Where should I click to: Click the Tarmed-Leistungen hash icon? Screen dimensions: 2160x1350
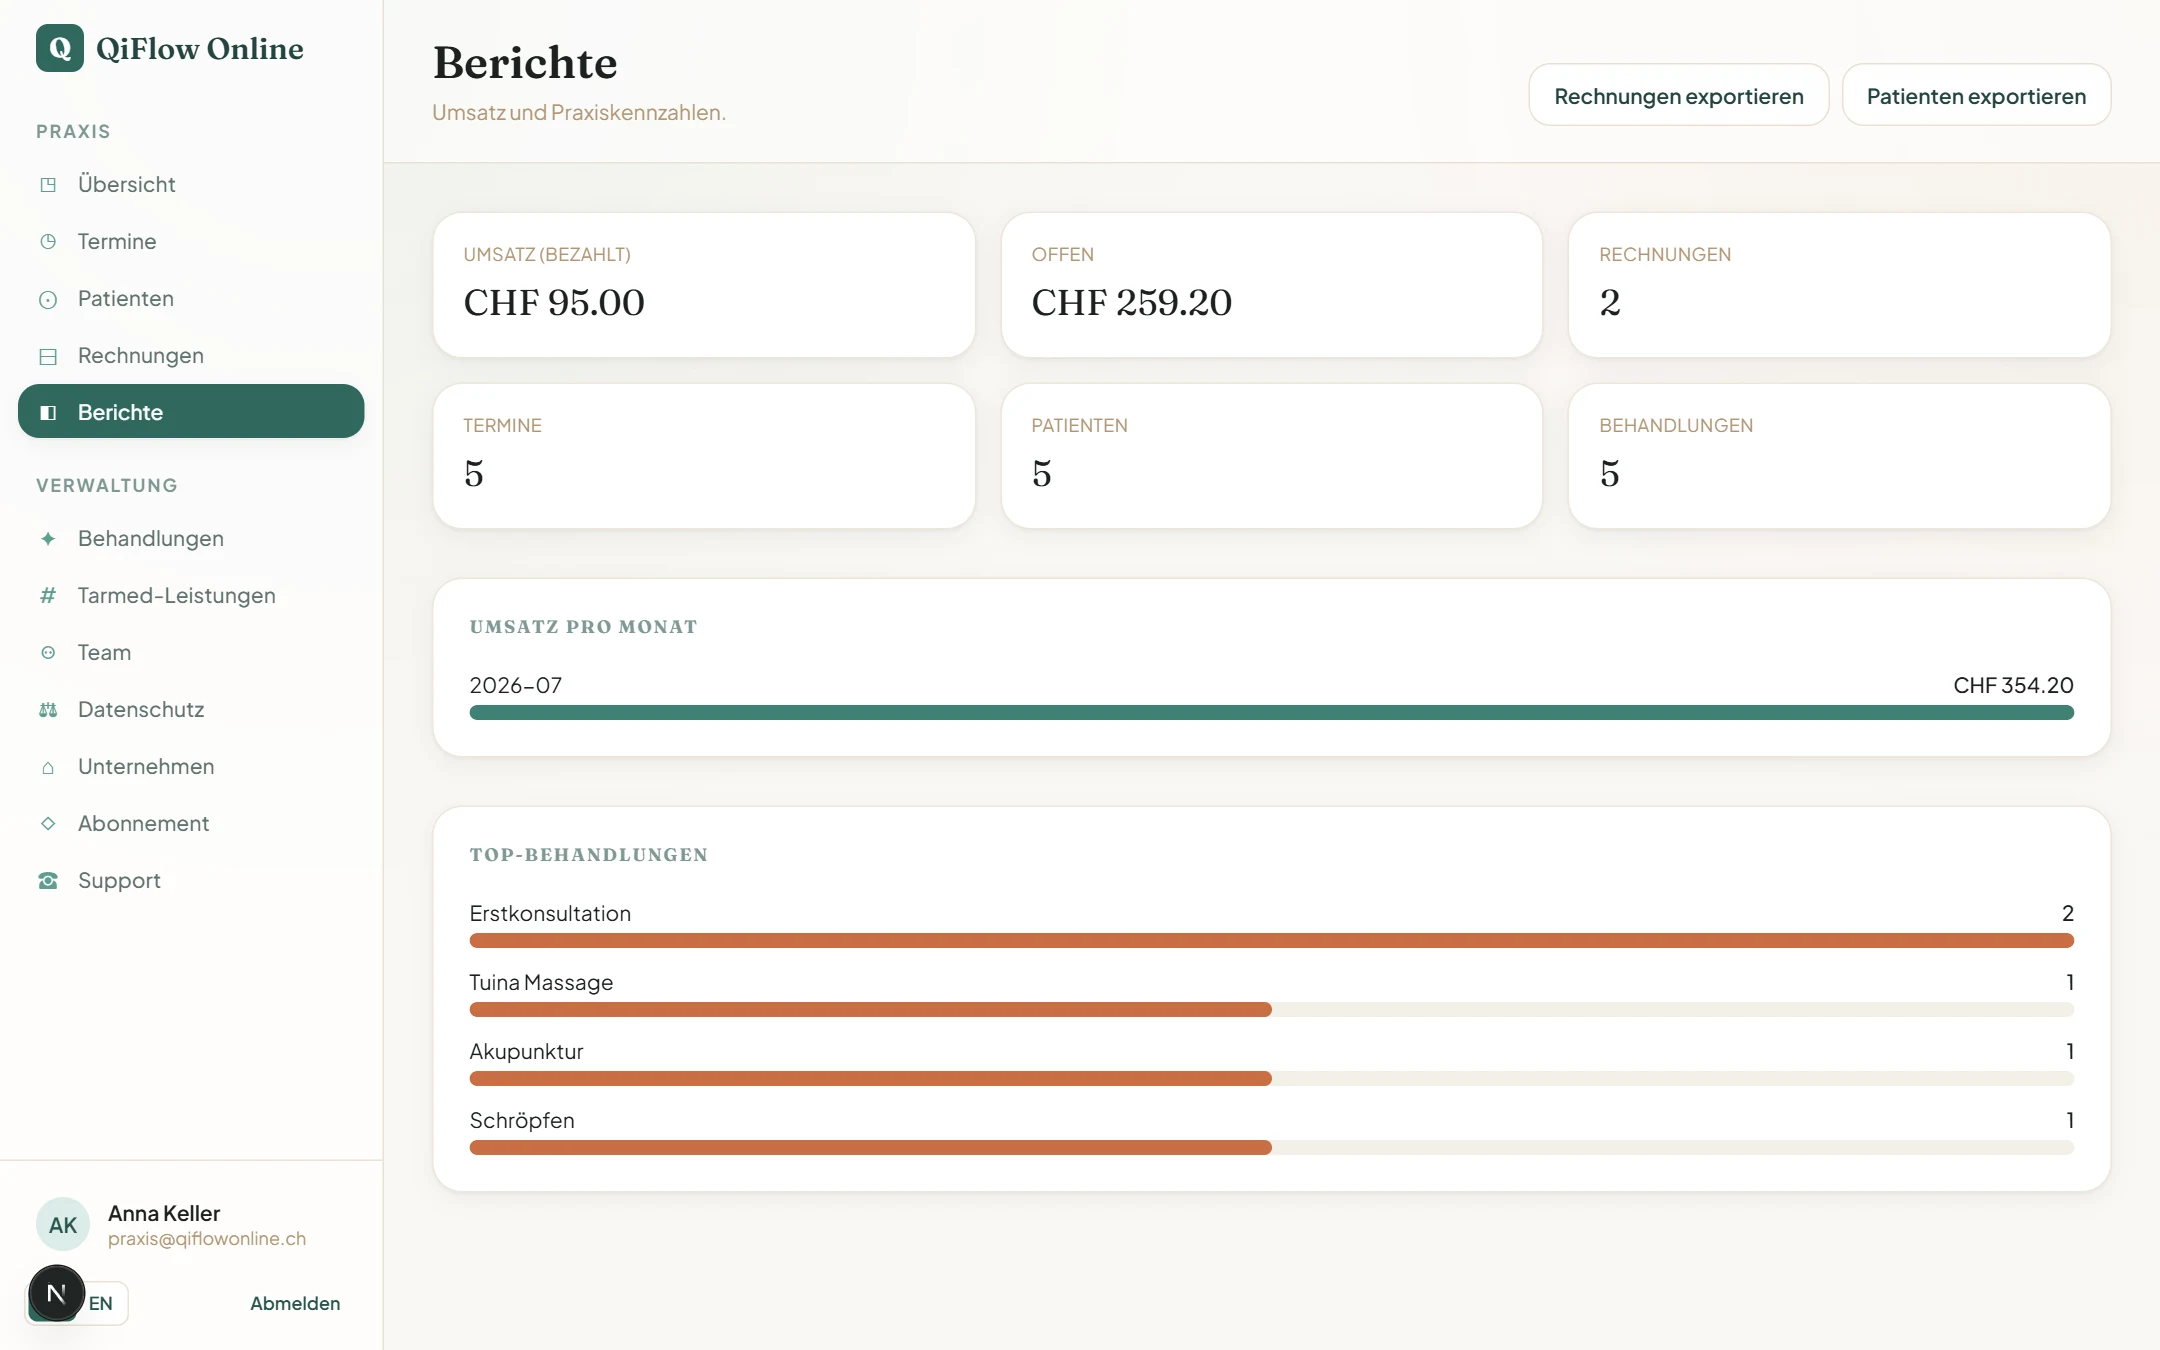(48, 595)
